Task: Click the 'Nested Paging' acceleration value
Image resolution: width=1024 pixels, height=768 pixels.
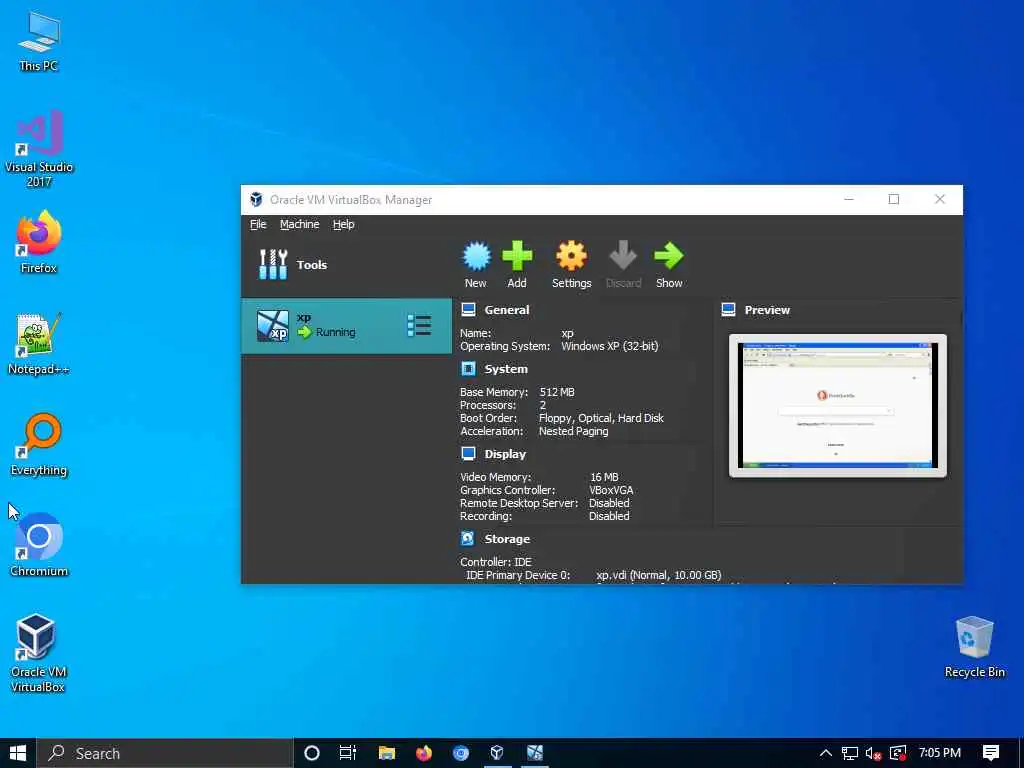Action: pos(573,431)
